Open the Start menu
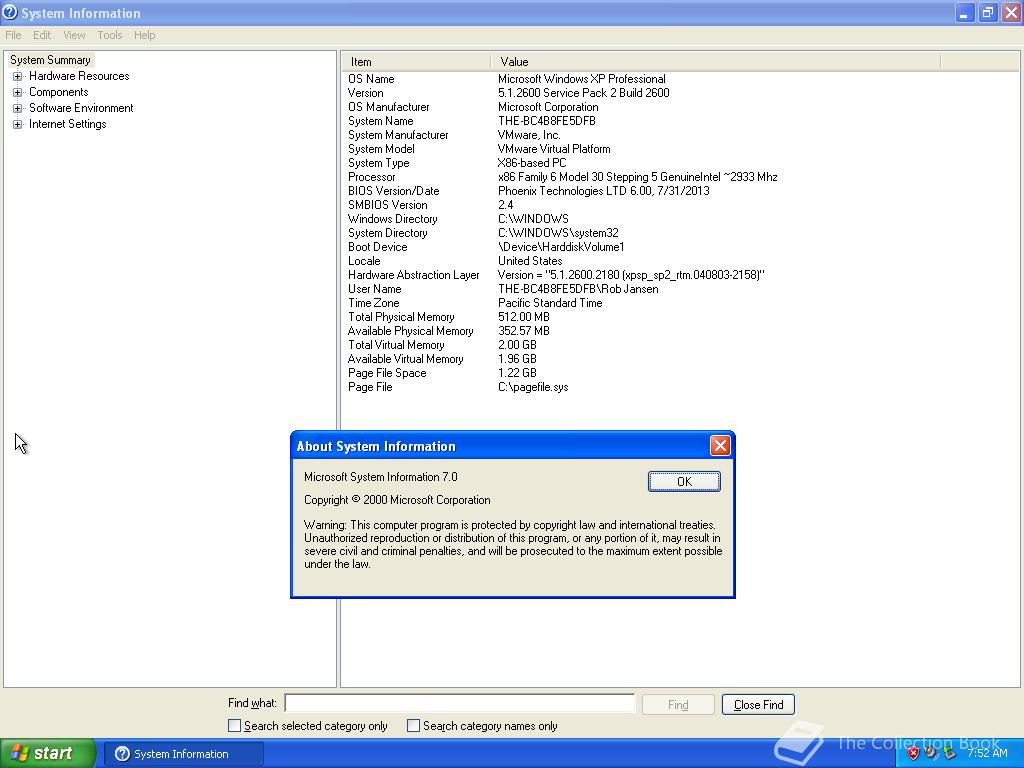This screenshot has height=768, width=1024. pyautogui.click(x=48, y=753)
